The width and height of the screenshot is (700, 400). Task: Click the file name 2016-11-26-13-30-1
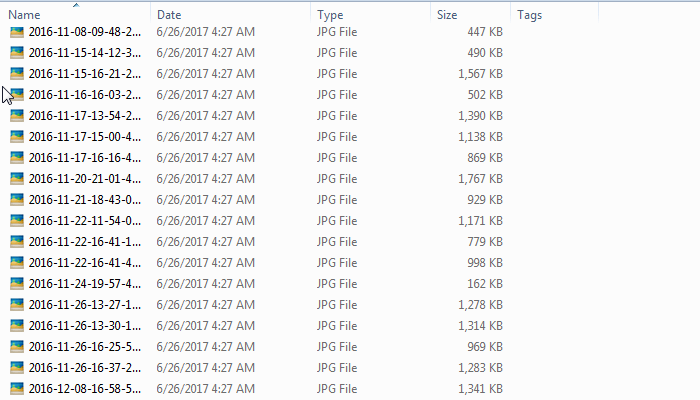pos(85,326)
